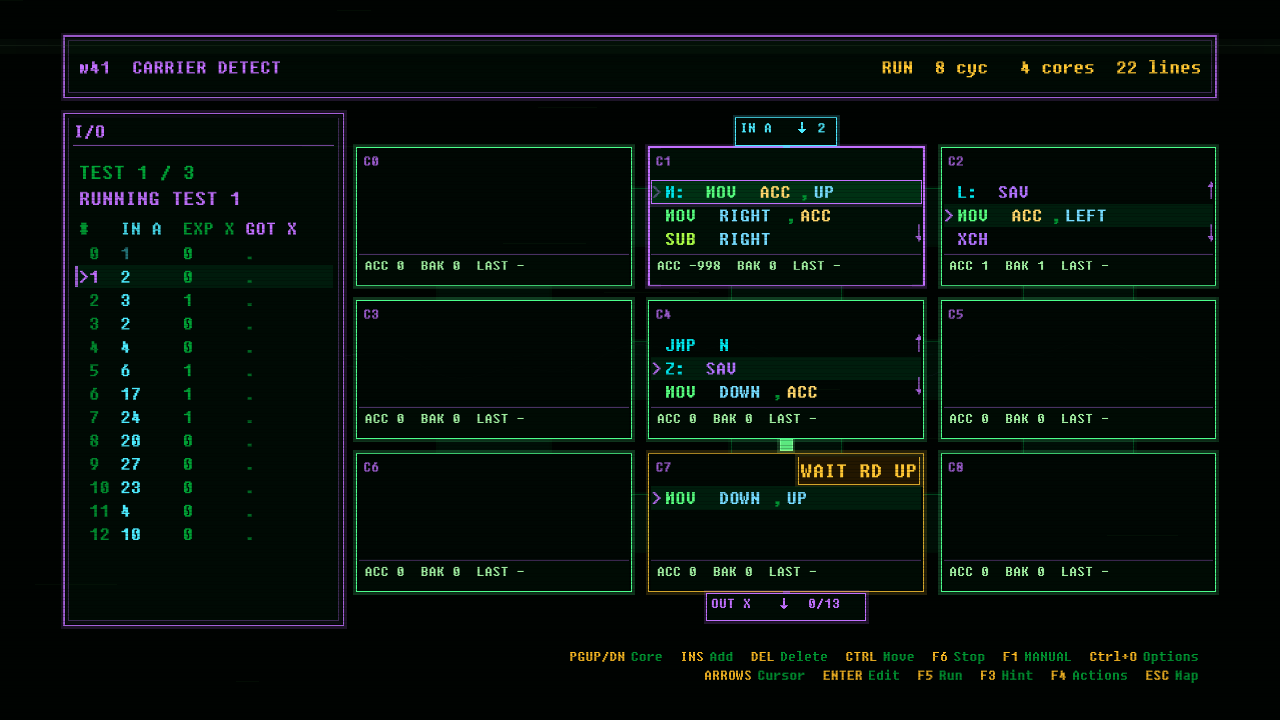Click the RUN status in the header
Image resolution: width=1280 pixels, height=720 pixels.
point(897,68)
